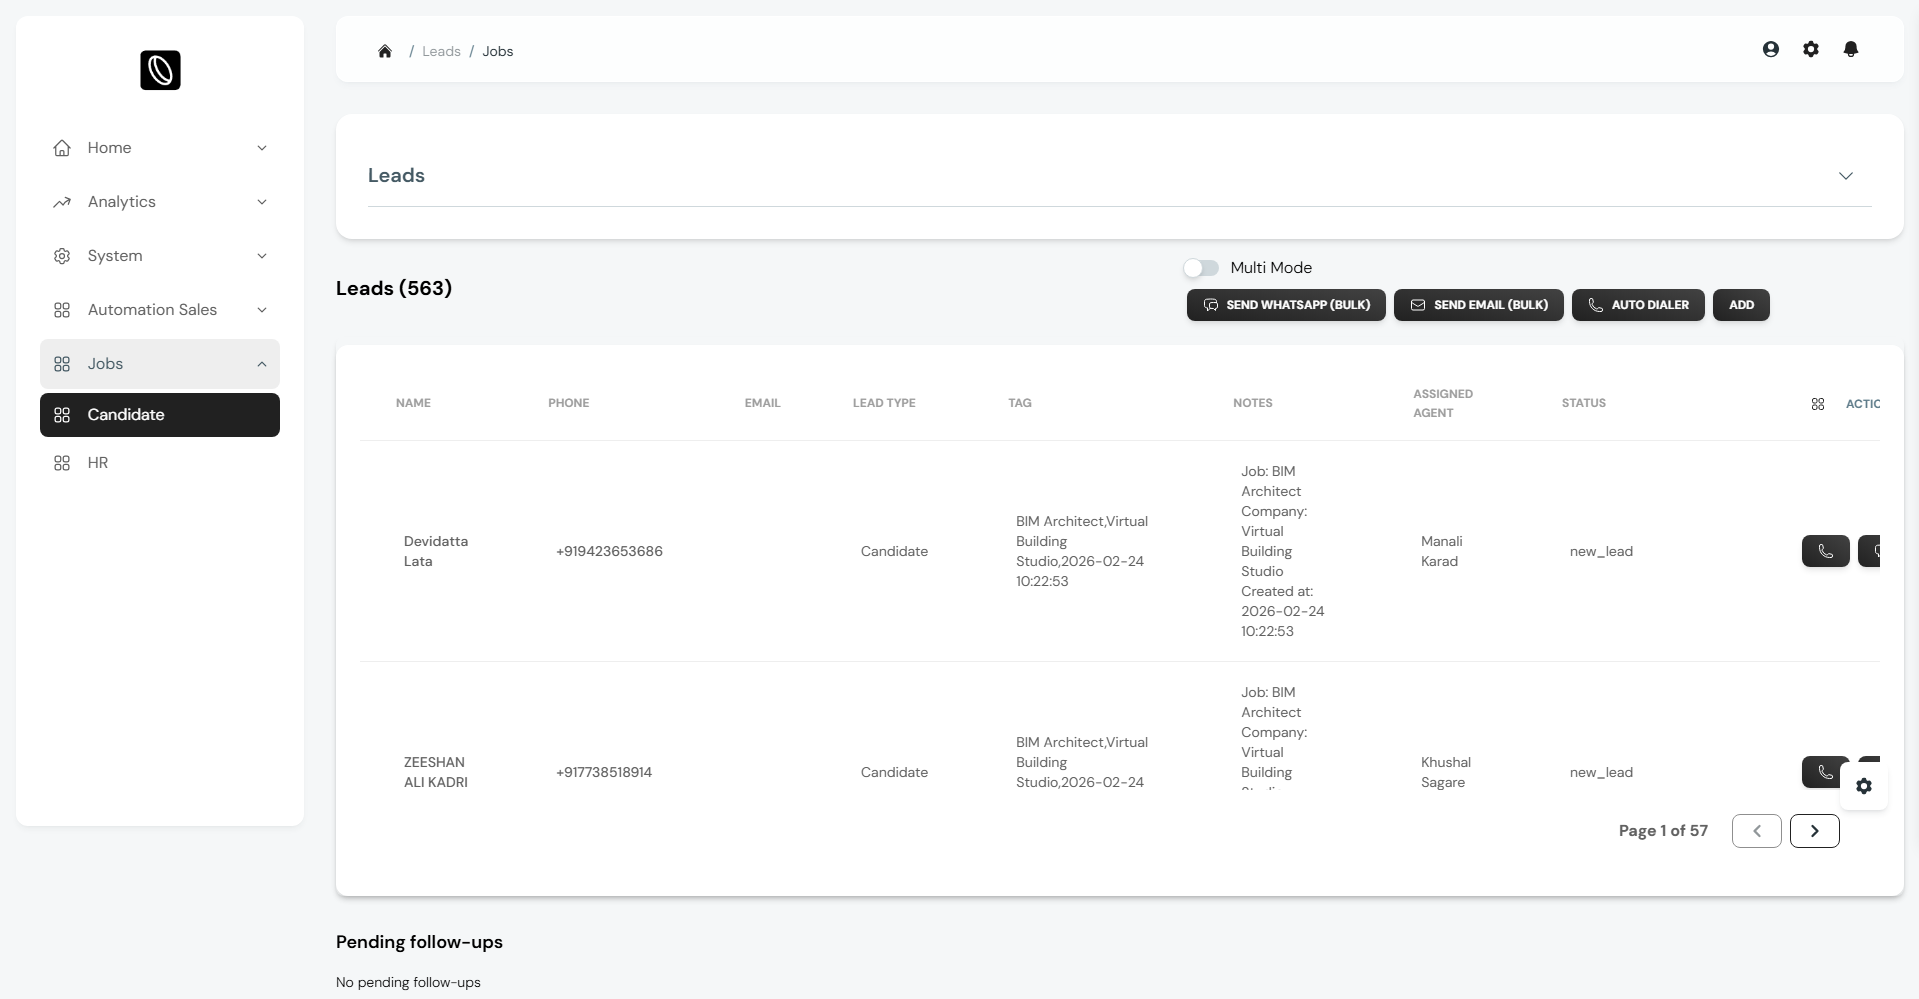Click name ZEESHAN ALI KADRI

tap(436, 772)
